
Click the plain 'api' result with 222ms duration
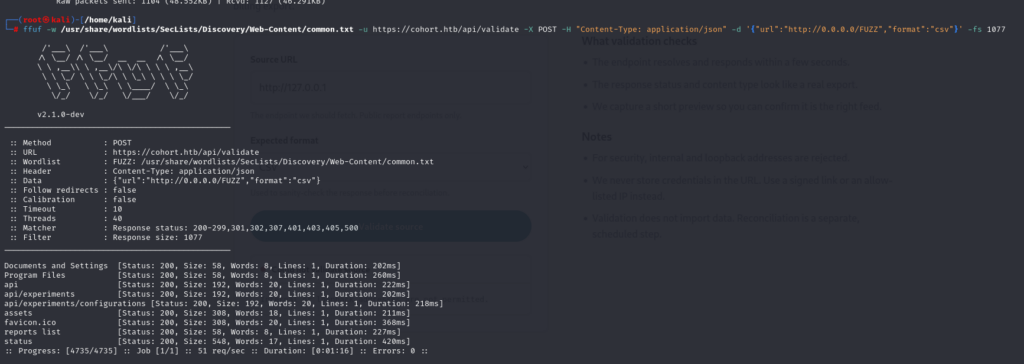[x=207, y=285]
